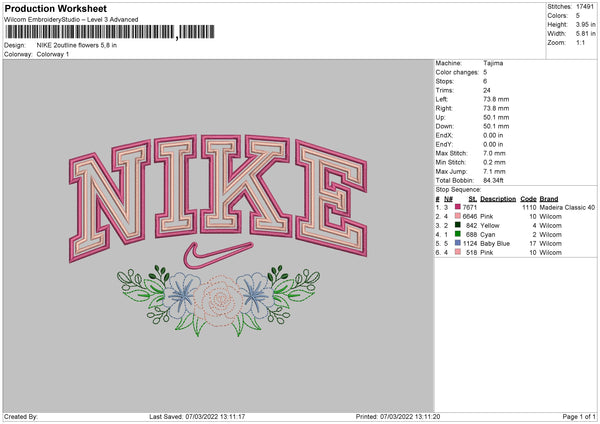Click code 1110 in the first stop row

click(529, 207)
